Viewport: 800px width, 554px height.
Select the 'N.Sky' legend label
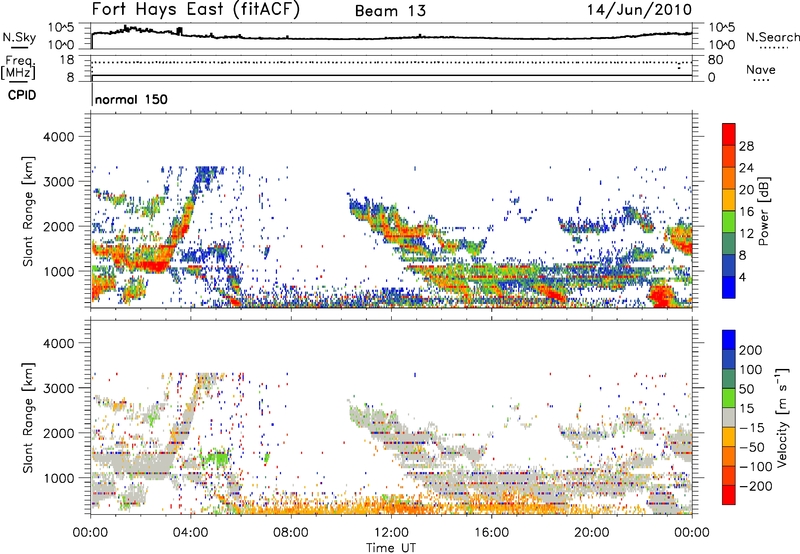tap(19, 37)
